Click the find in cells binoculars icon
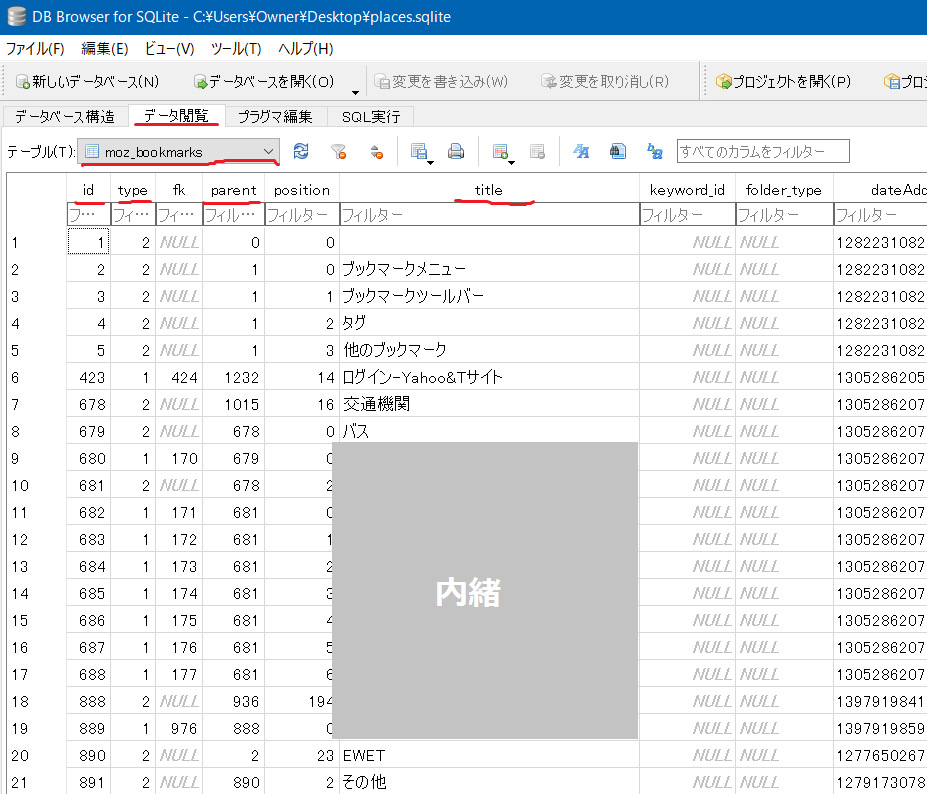 coord(618,151)
